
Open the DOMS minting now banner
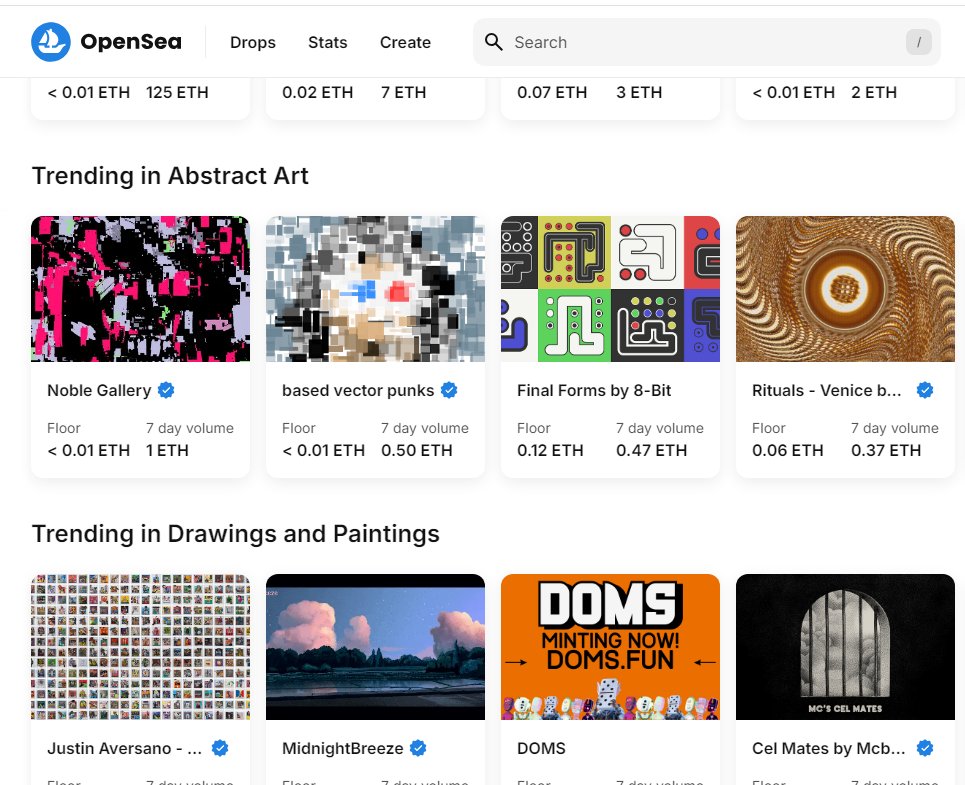coord(611,647)
